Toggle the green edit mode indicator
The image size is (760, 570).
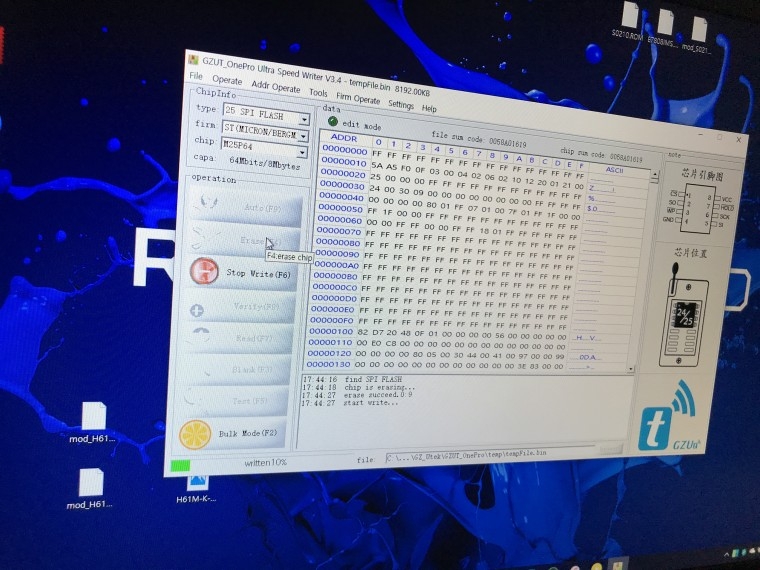point(332,121)
